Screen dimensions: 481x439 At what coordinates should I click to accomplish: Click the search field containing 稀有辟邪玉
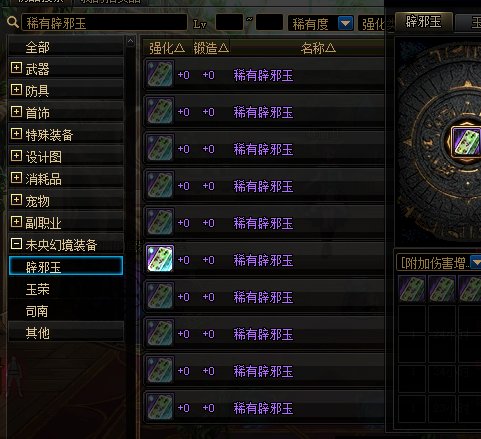(x=104, y=23)
